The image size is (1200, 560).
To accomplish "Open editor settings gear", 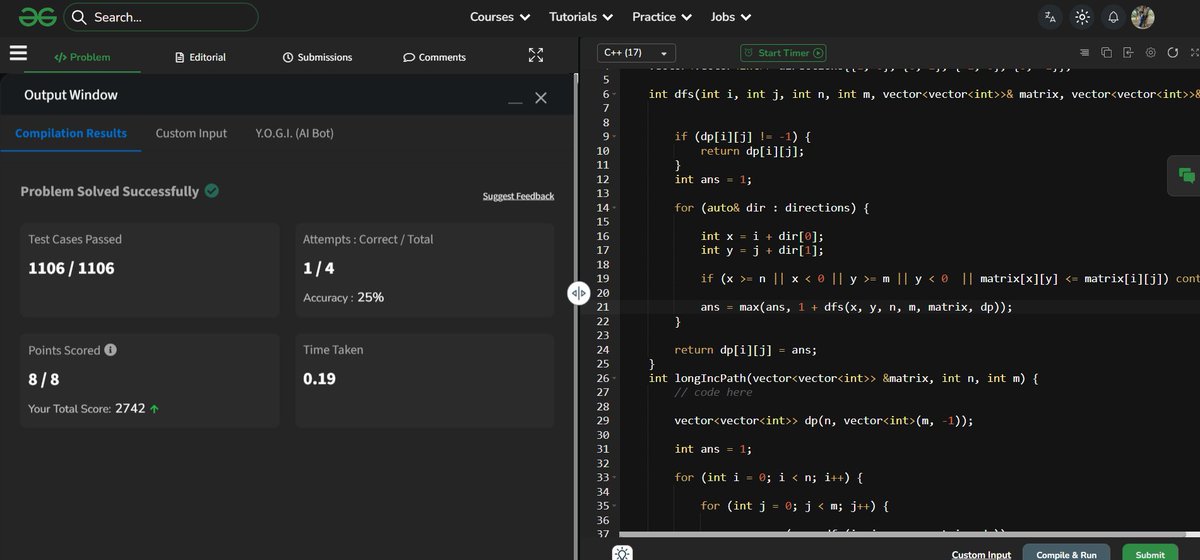I will coord(1150,53).
